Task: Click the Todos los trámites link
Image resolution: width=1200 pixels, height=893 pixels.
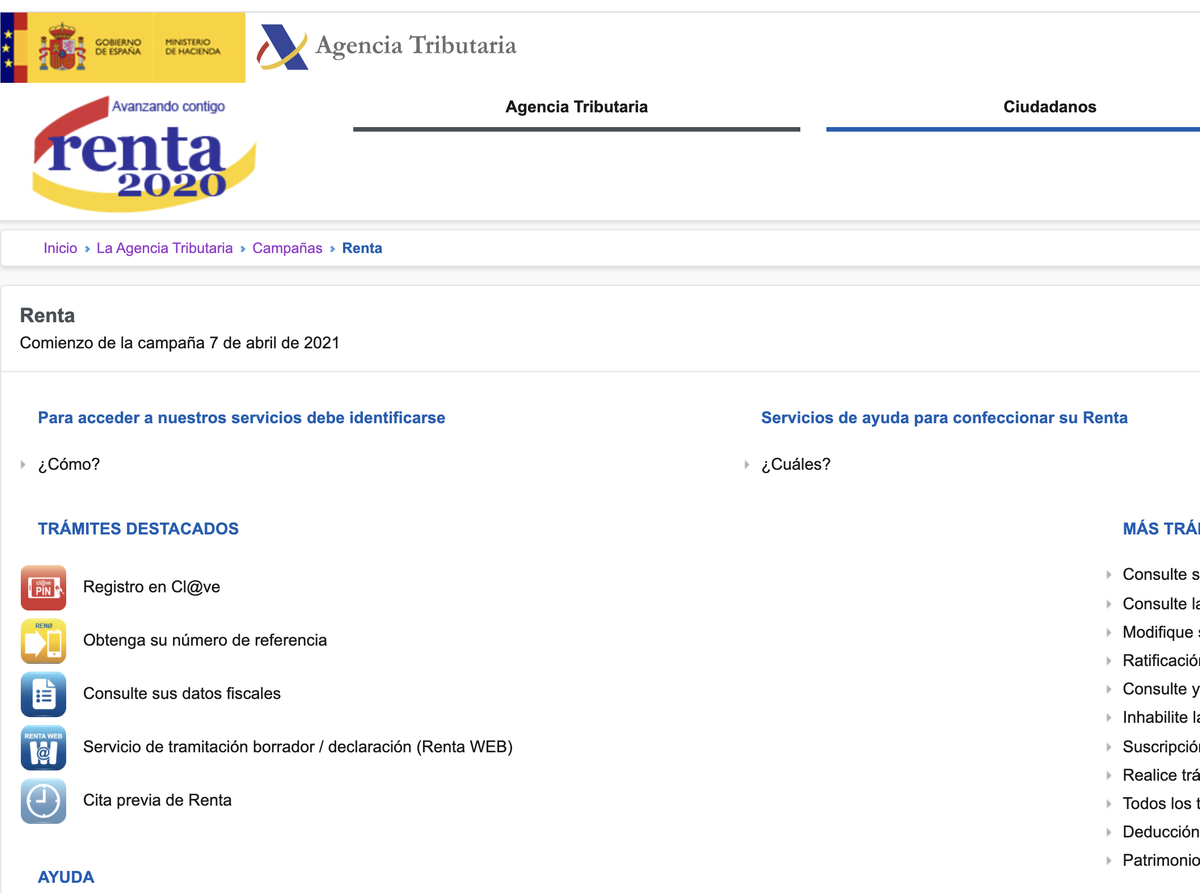Action: (1160, 803)
